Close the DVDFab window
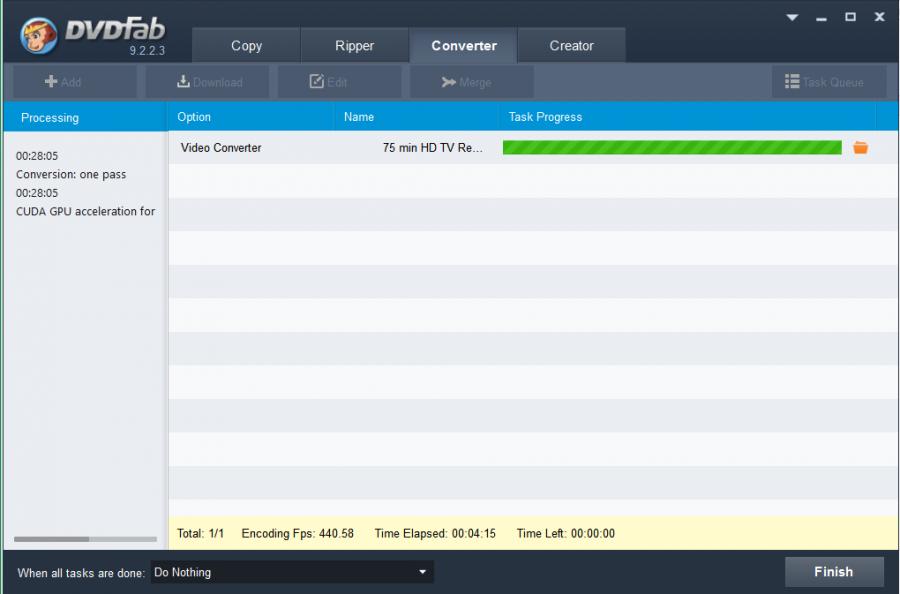 pyautogui.click(x=879, y=17)
